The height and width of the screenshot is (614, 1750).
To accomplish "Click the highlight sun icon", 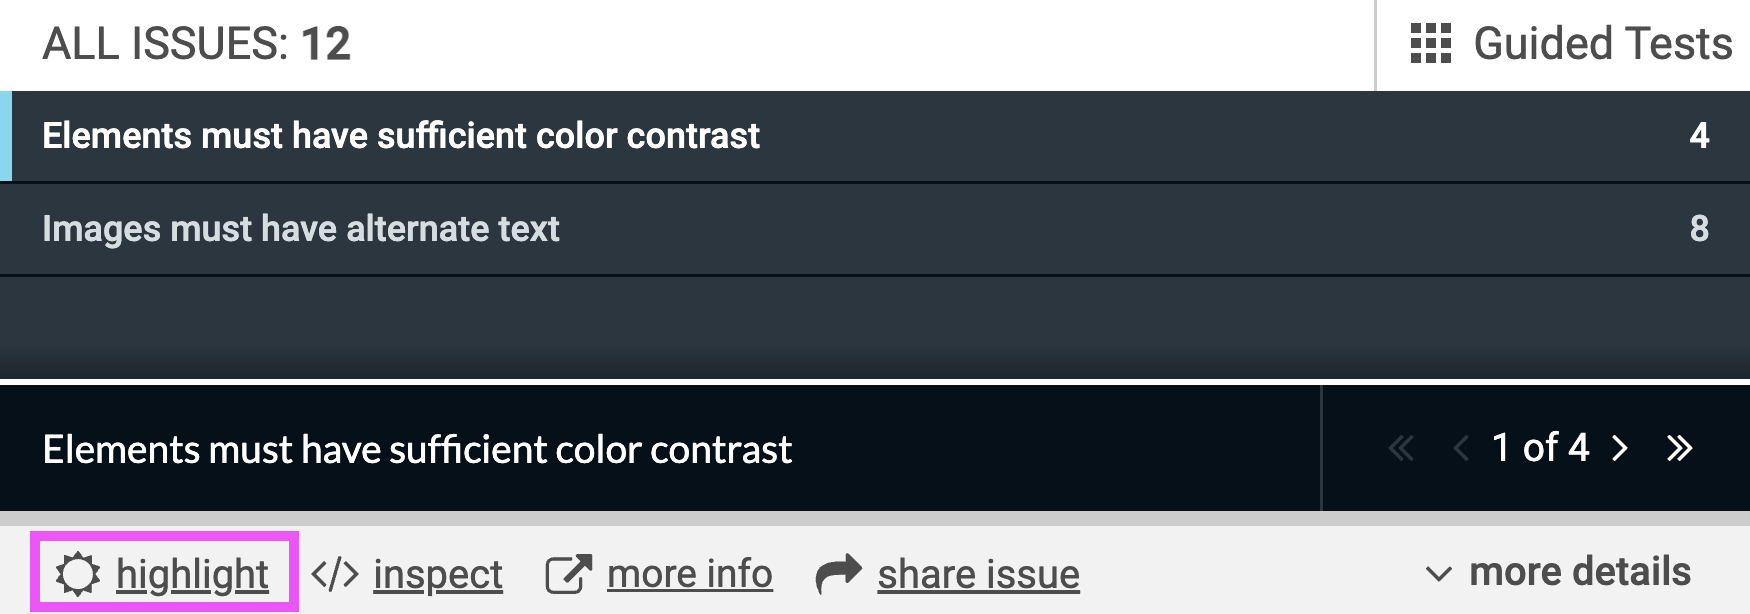I will [x=78, y=575].
